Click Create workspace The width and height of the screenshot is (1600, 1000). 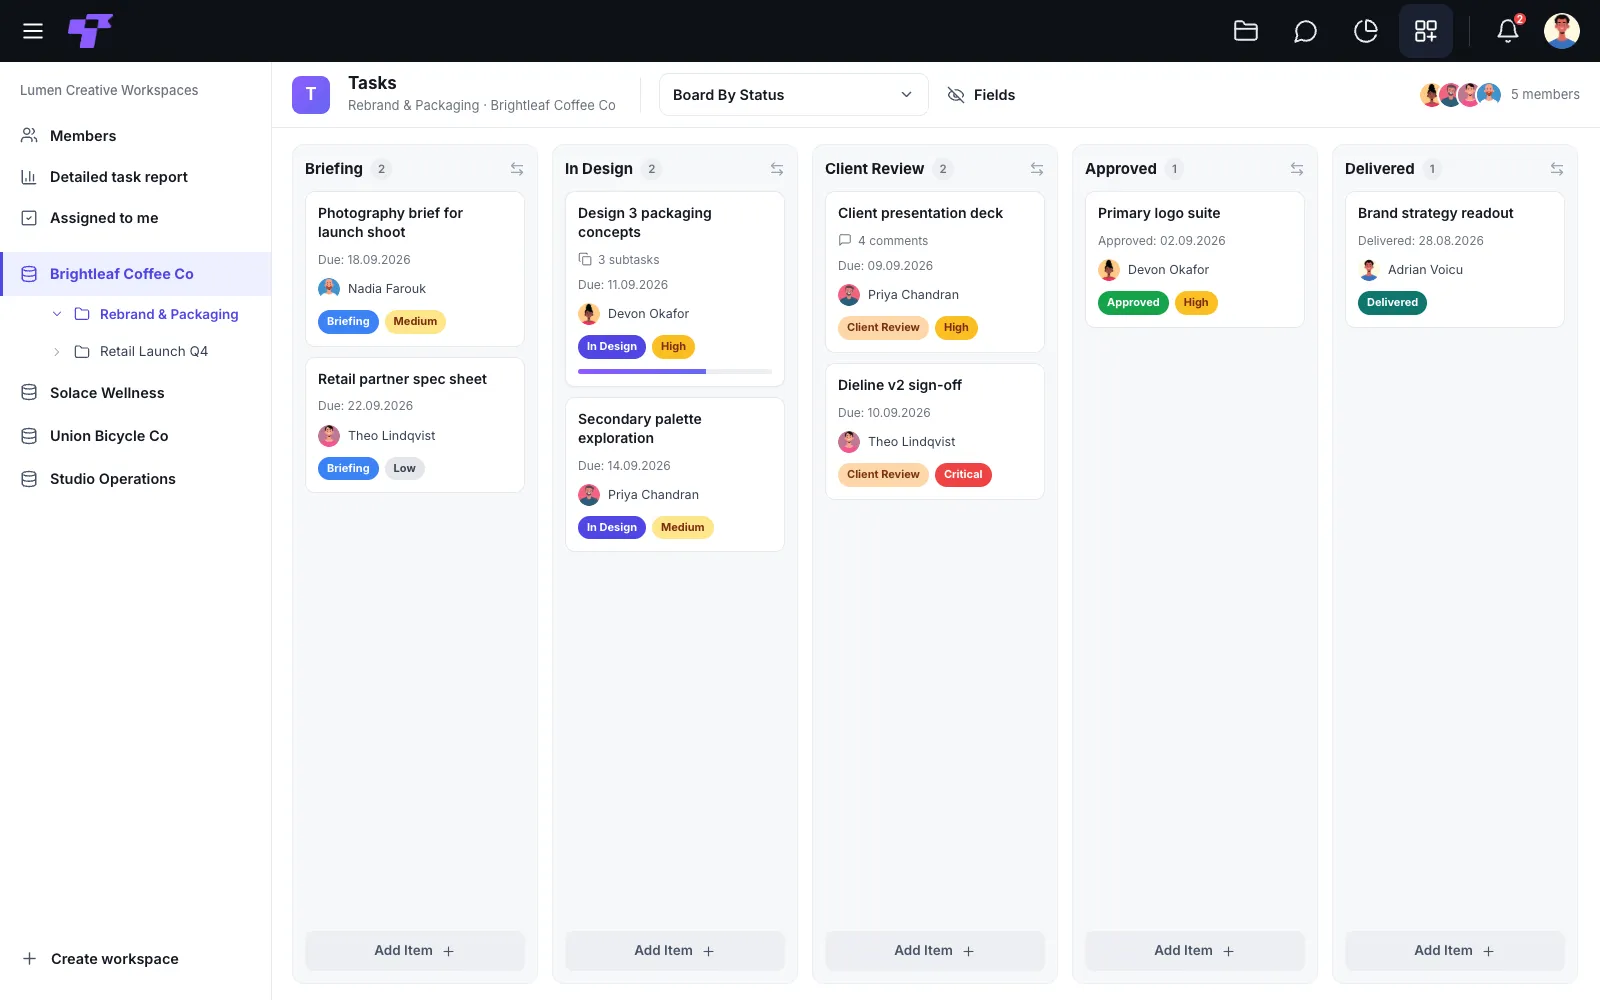pos(100,959)
